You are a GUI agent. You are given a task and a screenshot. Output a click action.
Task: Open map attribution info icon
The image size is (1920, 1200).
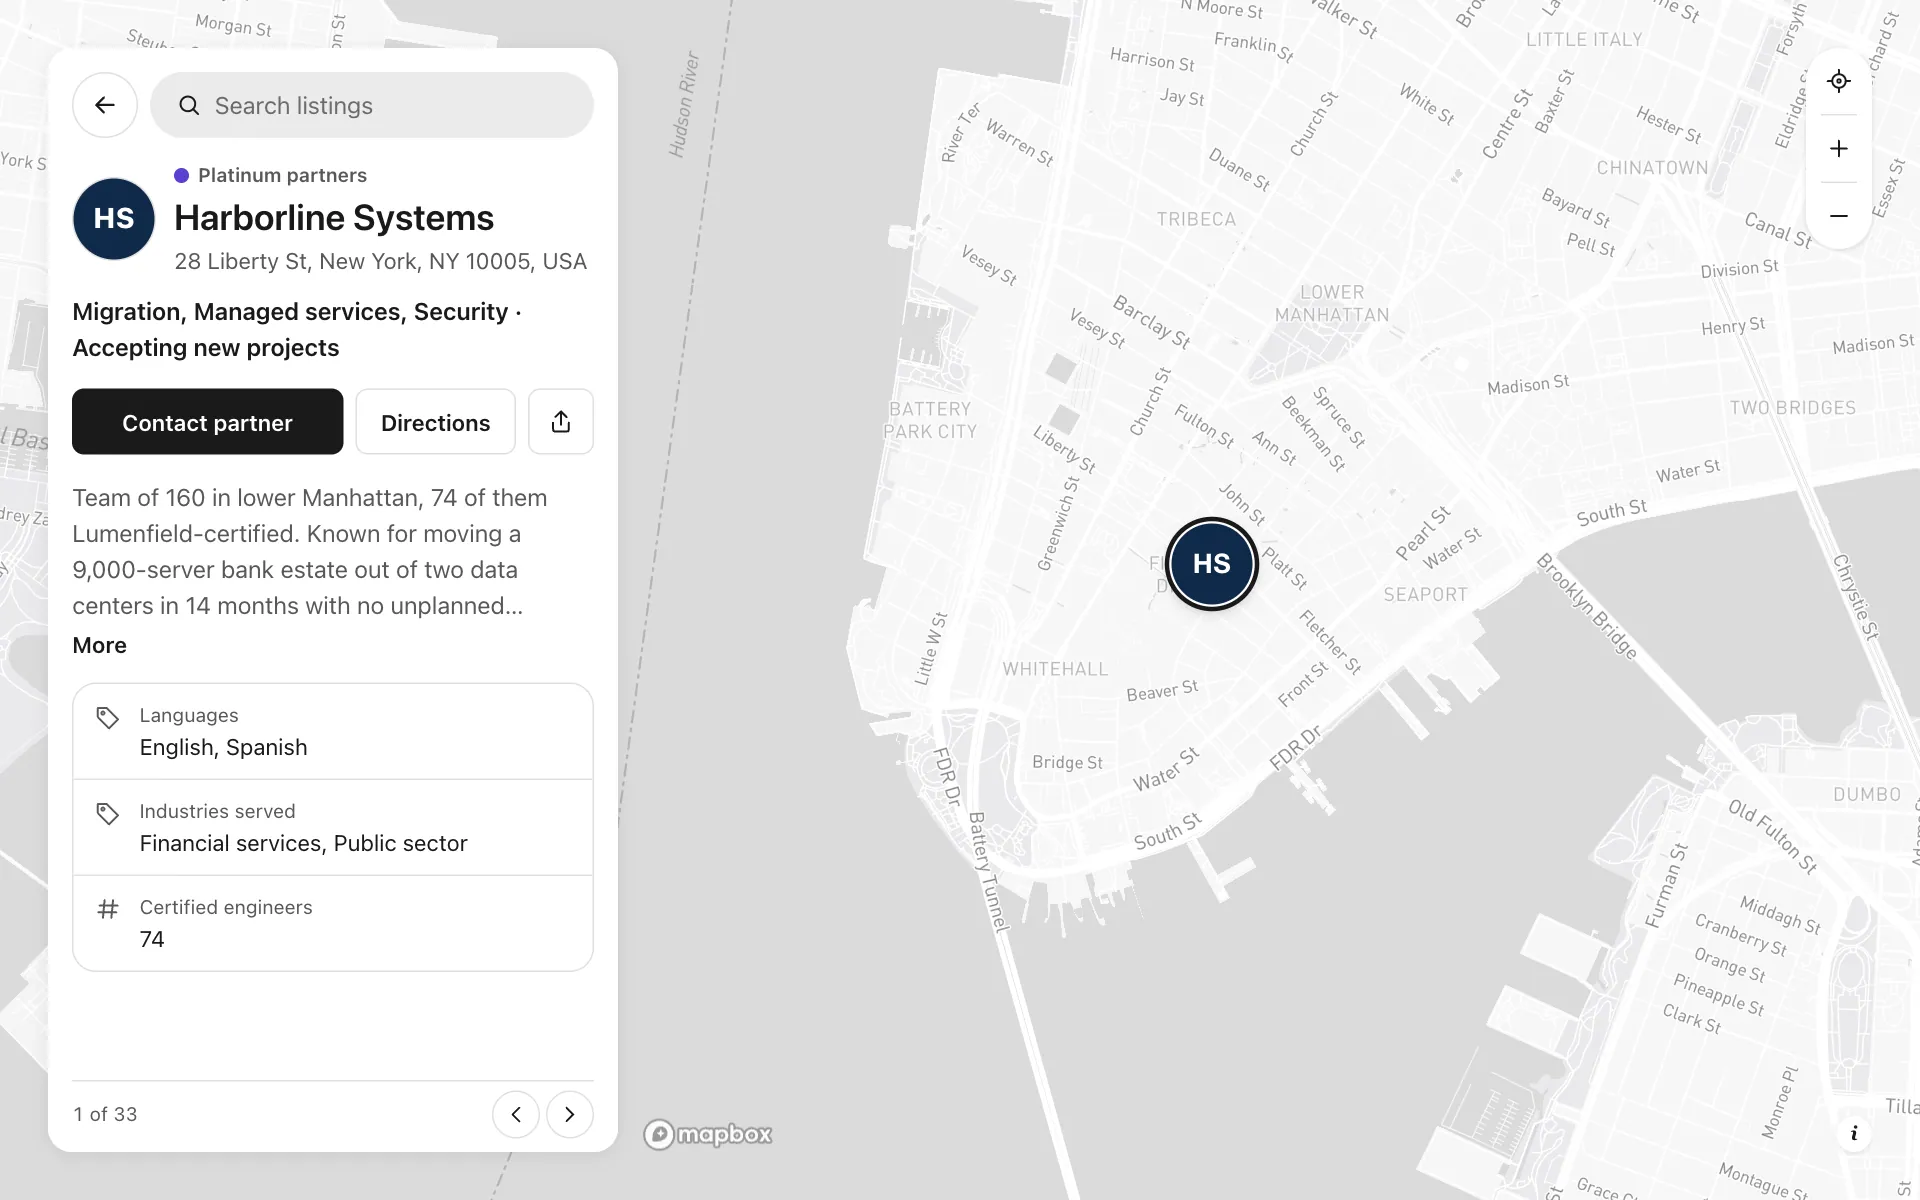(x=1854, y=1133)
